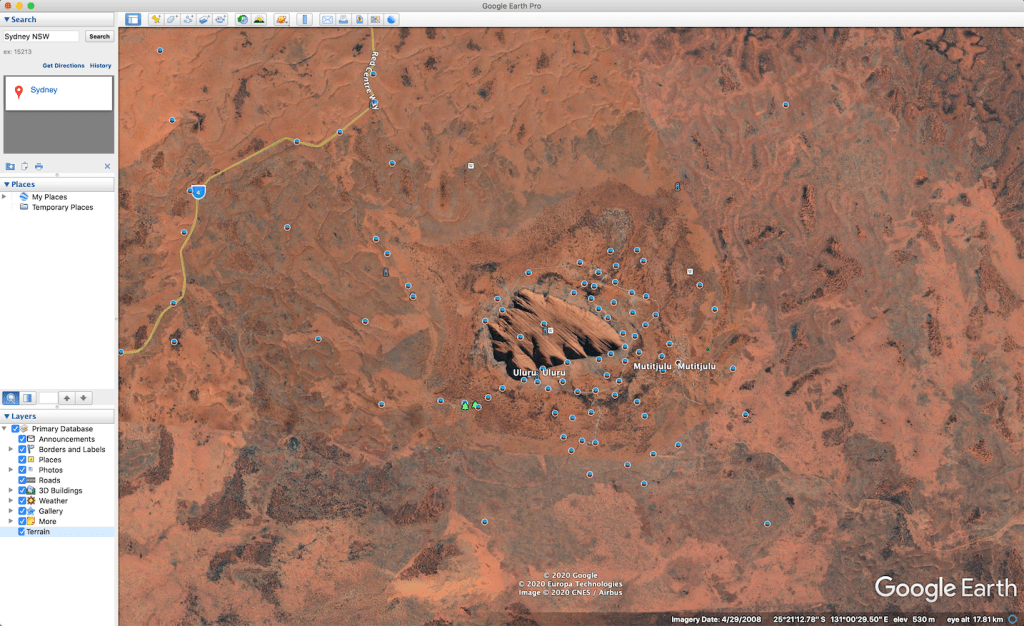Click the copy results icon under search results
Screen dimensions: 1024x626
tap(25, 166)
